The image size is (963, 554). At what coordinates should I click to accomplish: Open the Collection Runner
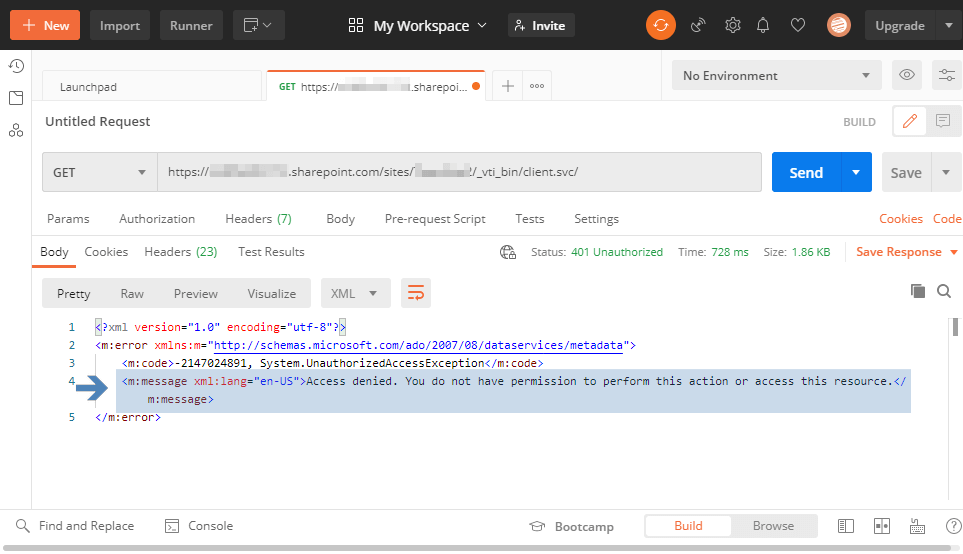[191, 25]
